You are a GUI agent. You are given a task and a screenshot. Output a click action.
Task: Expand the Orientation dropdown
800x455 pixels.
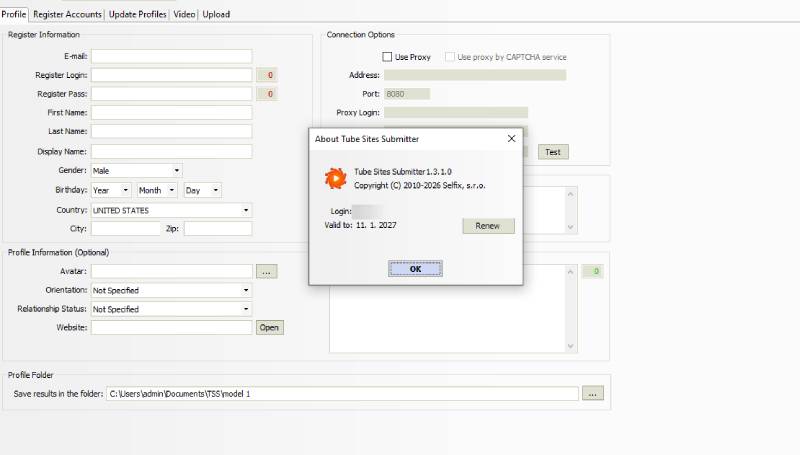(171, 290)
